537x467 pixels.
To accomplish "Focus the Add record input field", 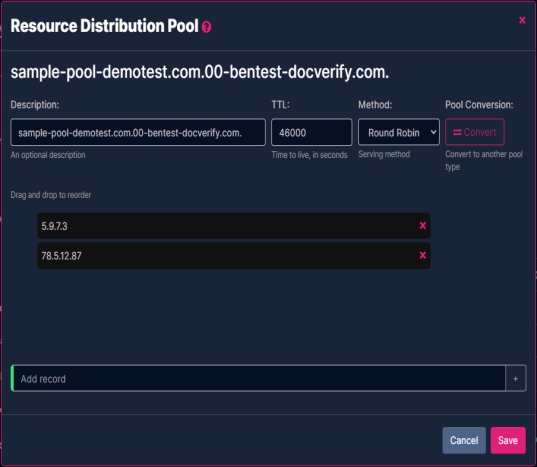I will (x=259, y=379).
